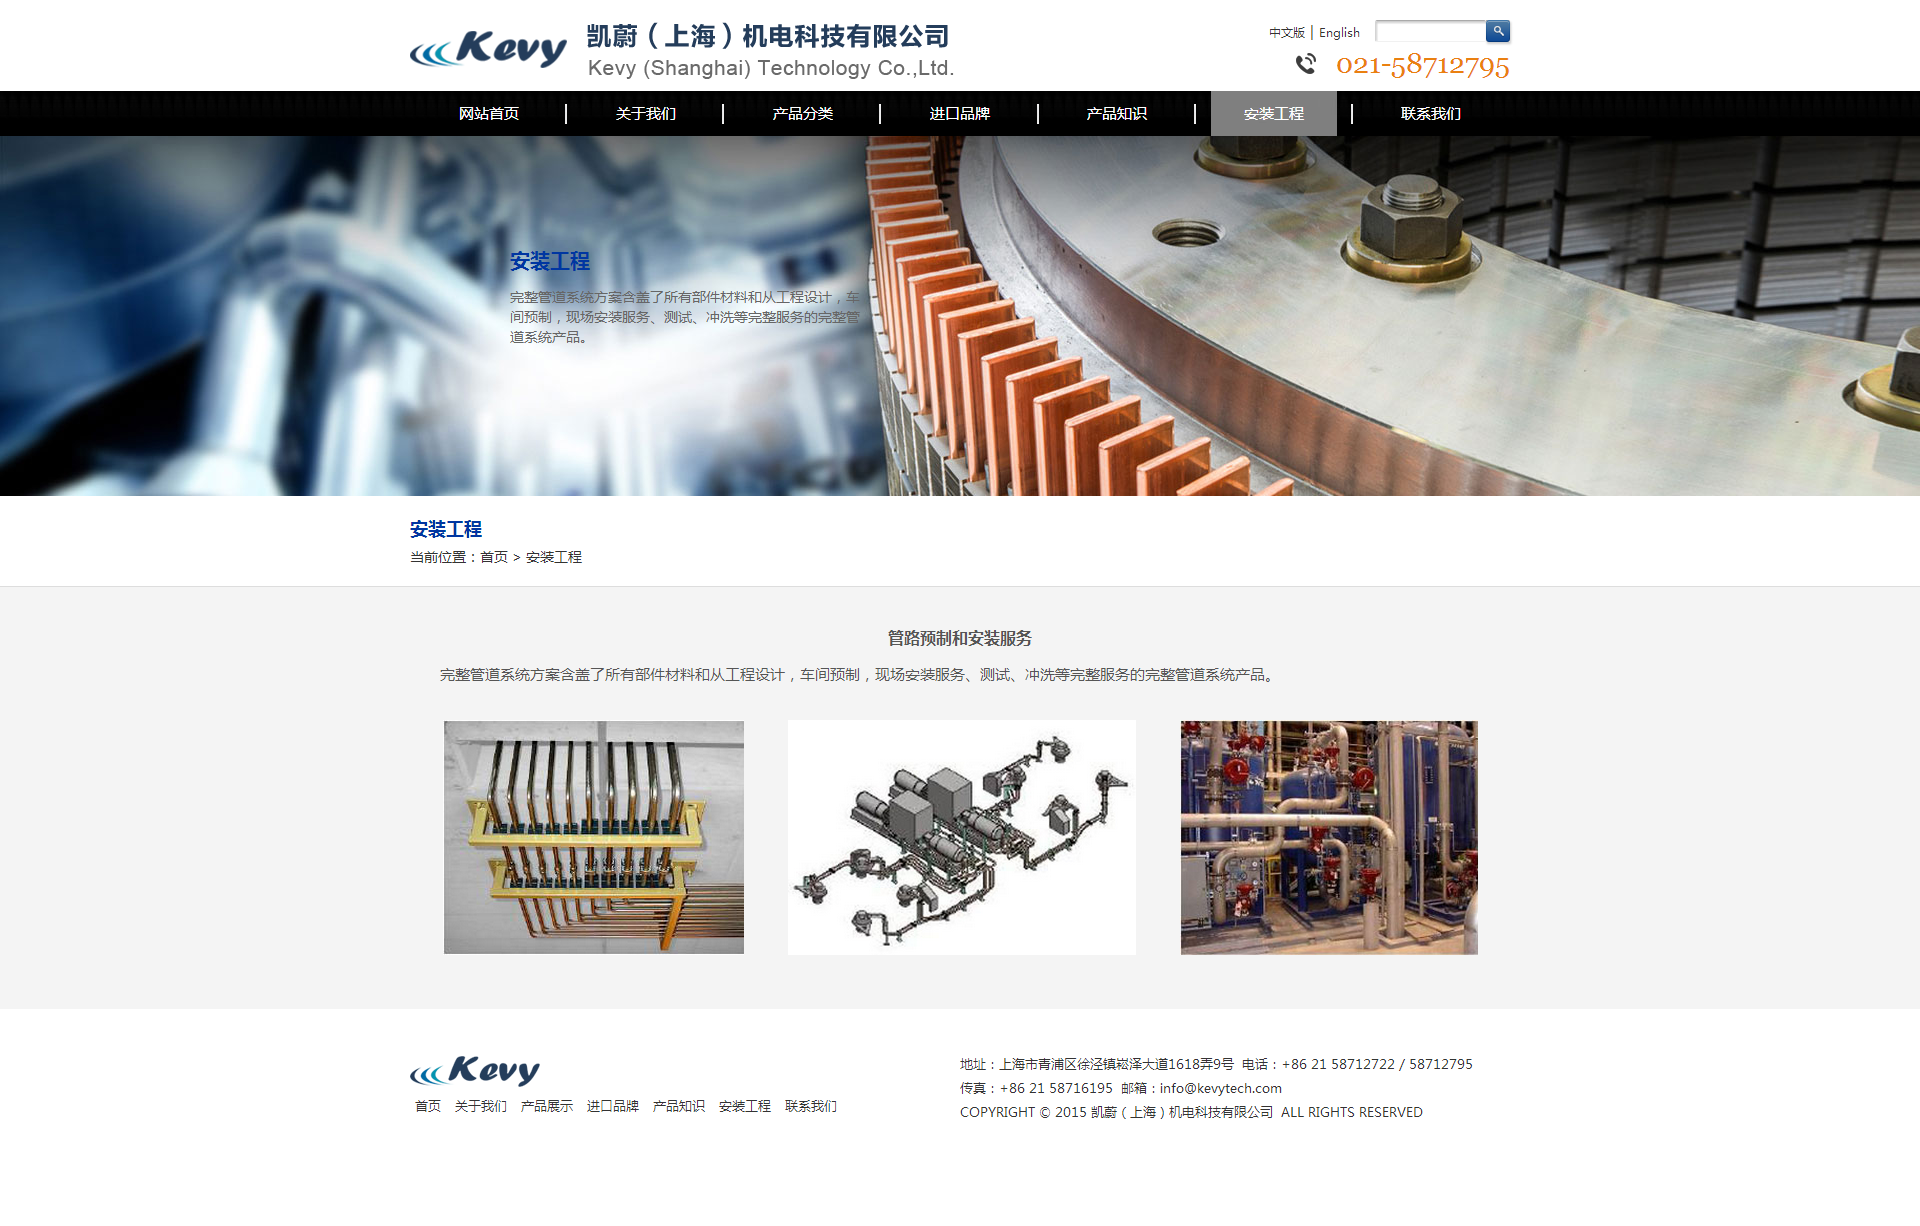Click the phone number 021-58712795

click(1422, 66)
